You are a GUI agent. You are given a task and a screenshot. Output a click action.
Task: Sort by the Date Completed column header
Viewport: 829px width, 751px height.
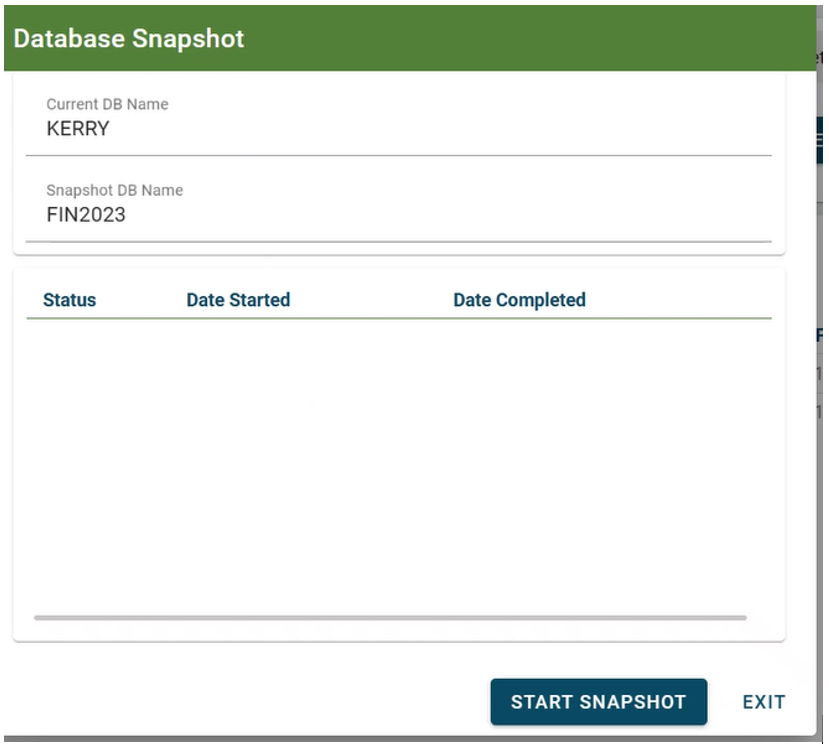[x=519, y=300]
